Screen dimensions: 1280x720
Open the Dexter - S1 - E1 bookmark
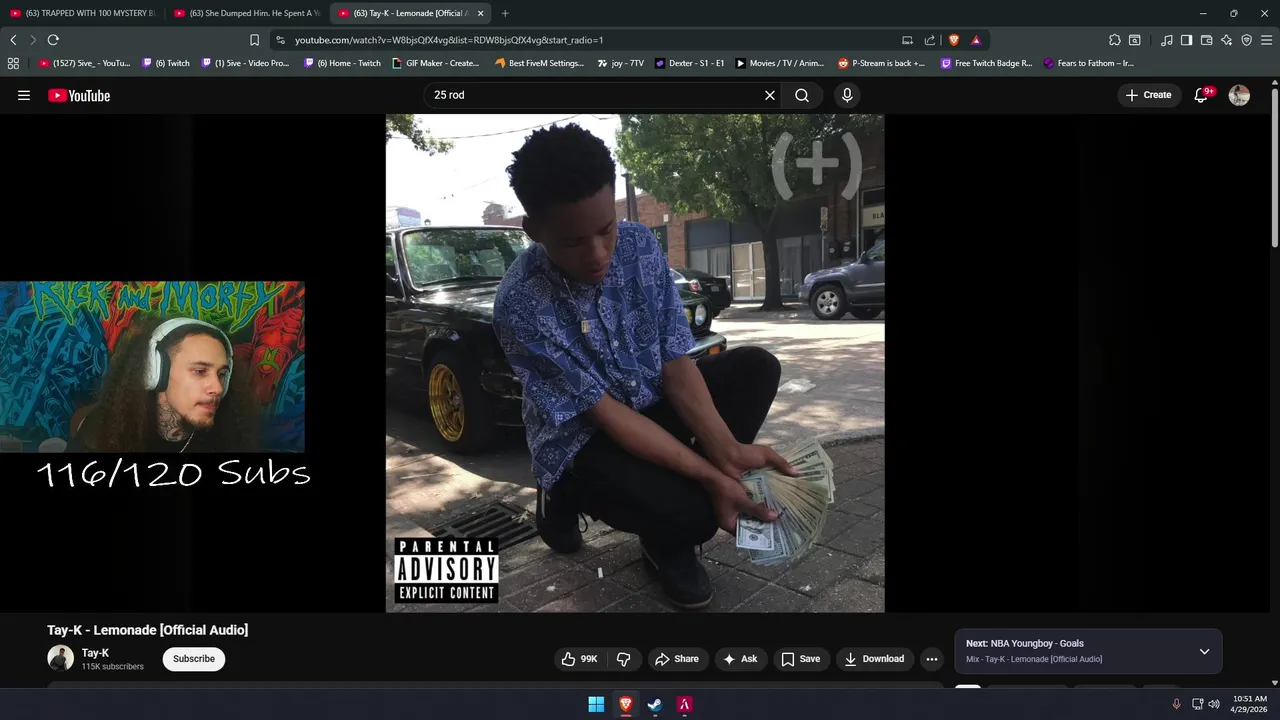click(x=690, y=63)
